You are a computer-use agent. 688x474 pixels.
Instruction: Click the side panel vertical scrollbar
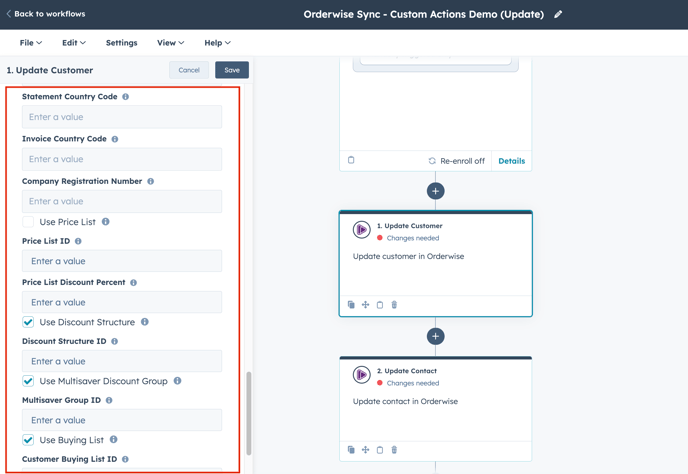249,413
